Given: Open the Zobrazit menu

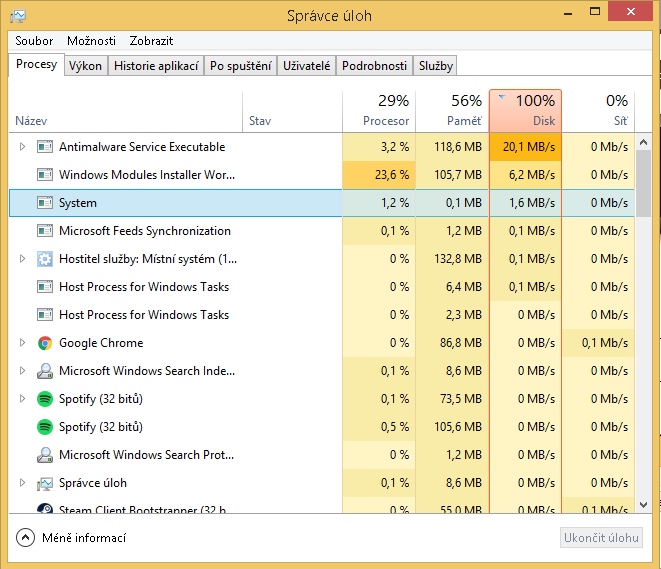Looking at the screenshot, I should pos(151,41).
